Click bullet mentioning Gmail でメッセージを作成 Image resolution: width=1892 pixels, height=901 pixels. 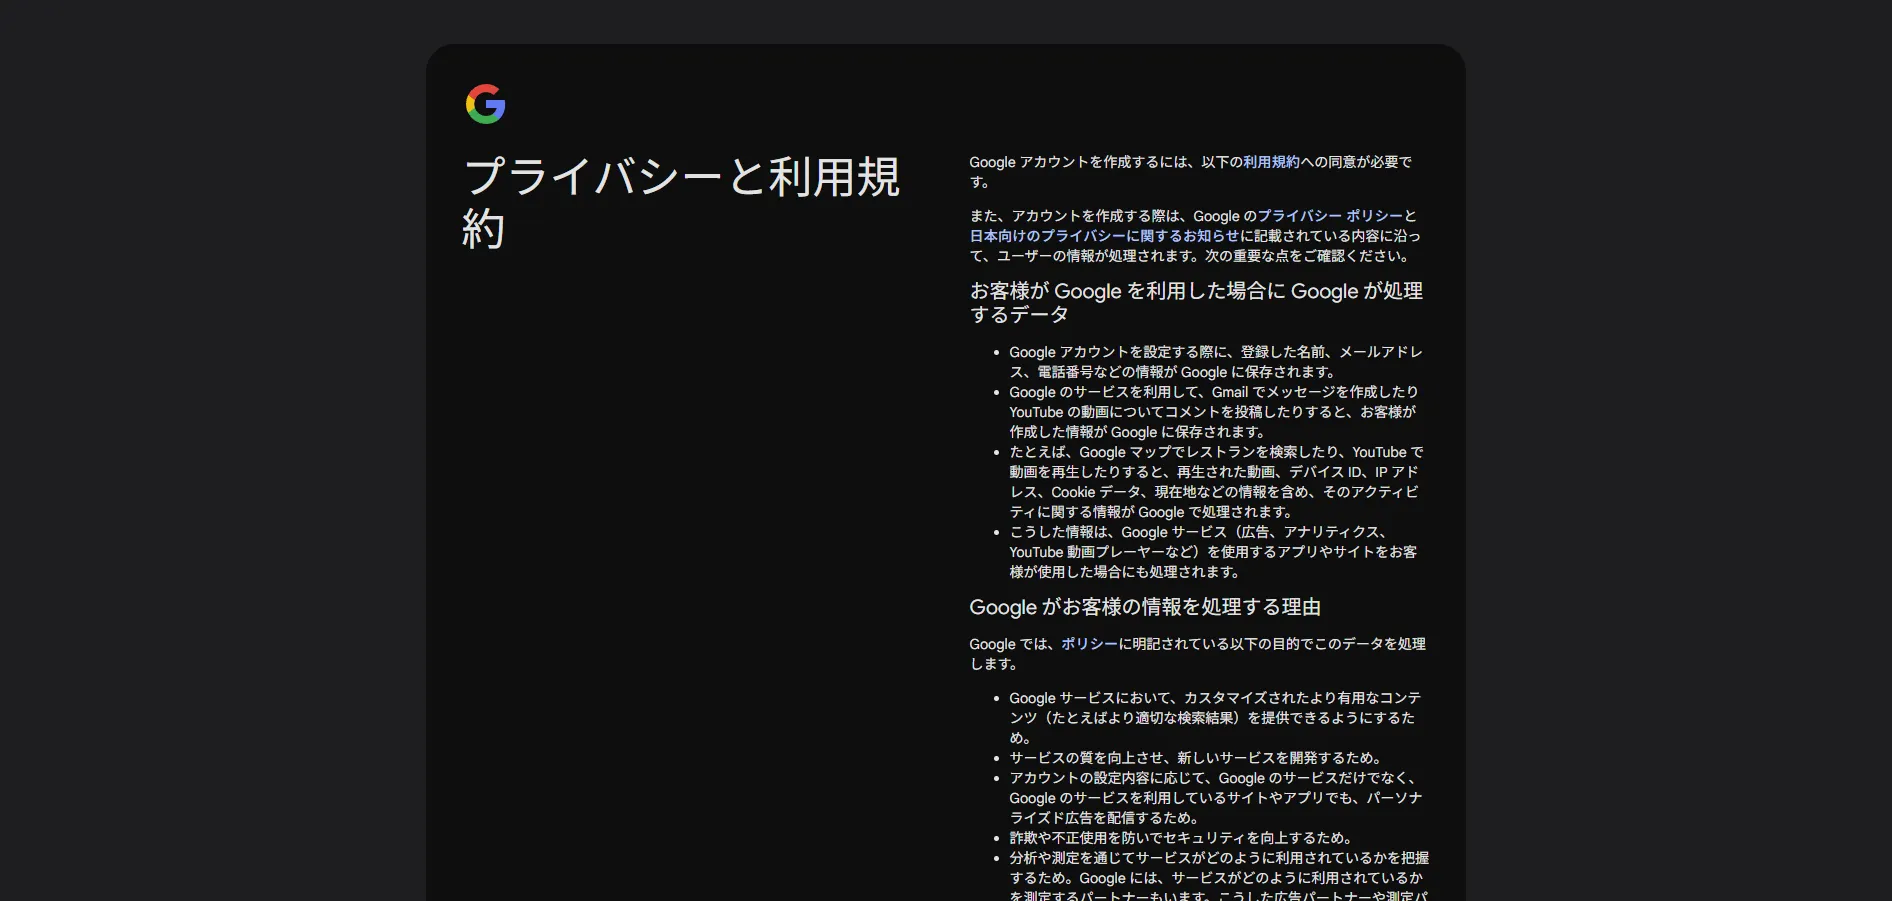click(x=1213, y=412)
